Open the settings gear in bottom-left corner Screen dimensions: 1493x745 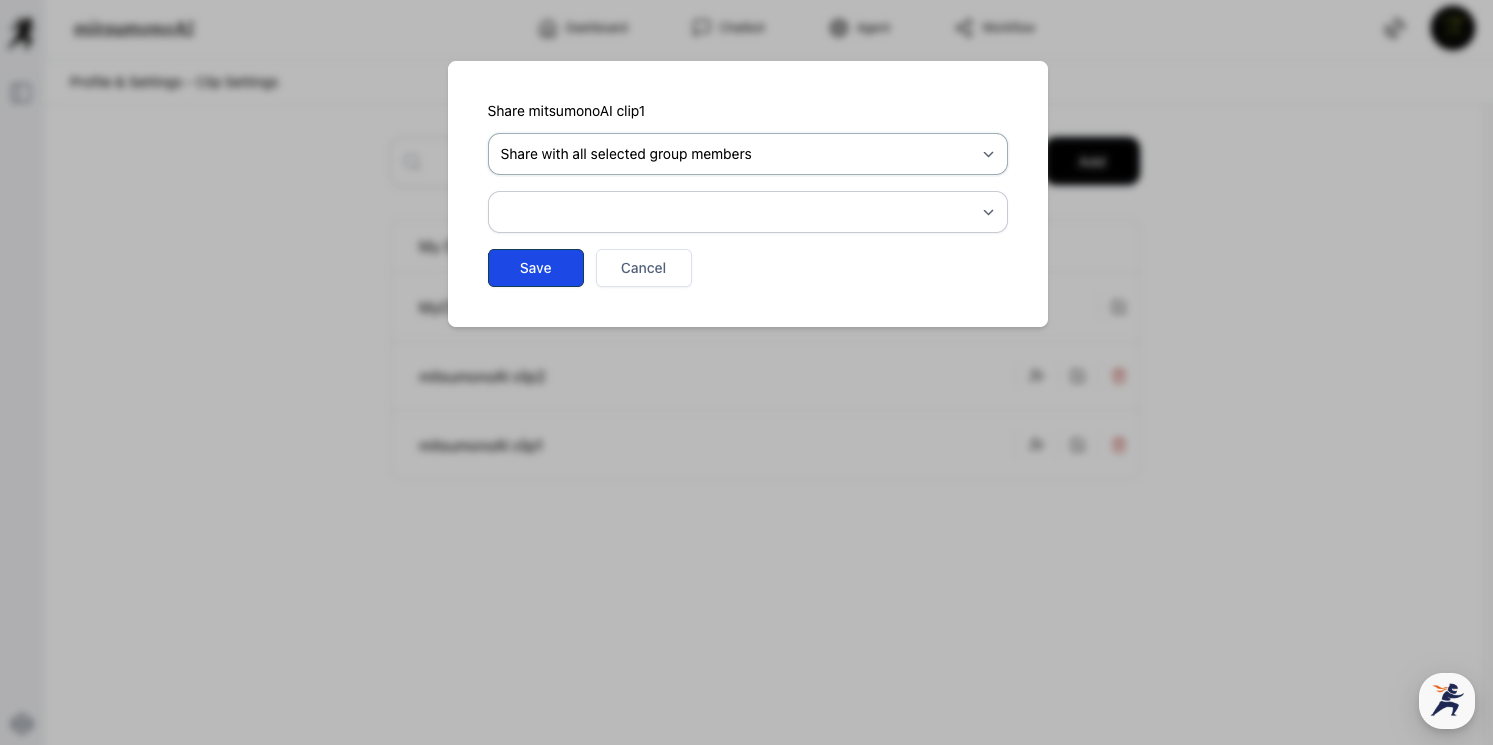click(22, 724)
